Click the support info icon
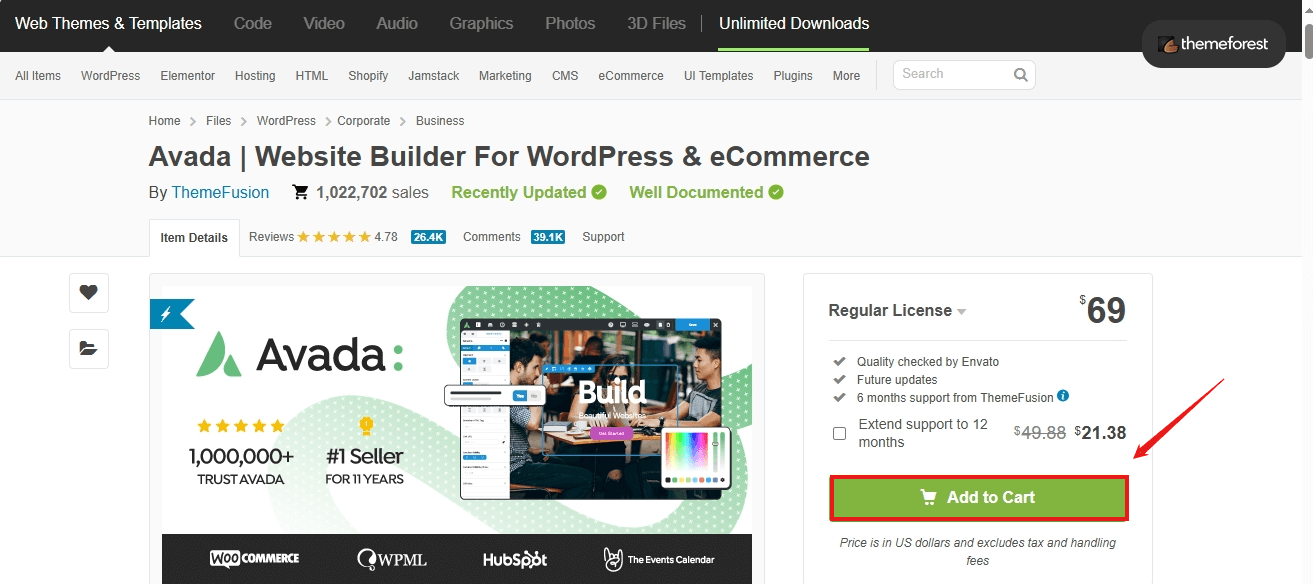Image resolution: width=1313 pixels, height=584 pixels. pyautogui.click(x=1063, y=396)
